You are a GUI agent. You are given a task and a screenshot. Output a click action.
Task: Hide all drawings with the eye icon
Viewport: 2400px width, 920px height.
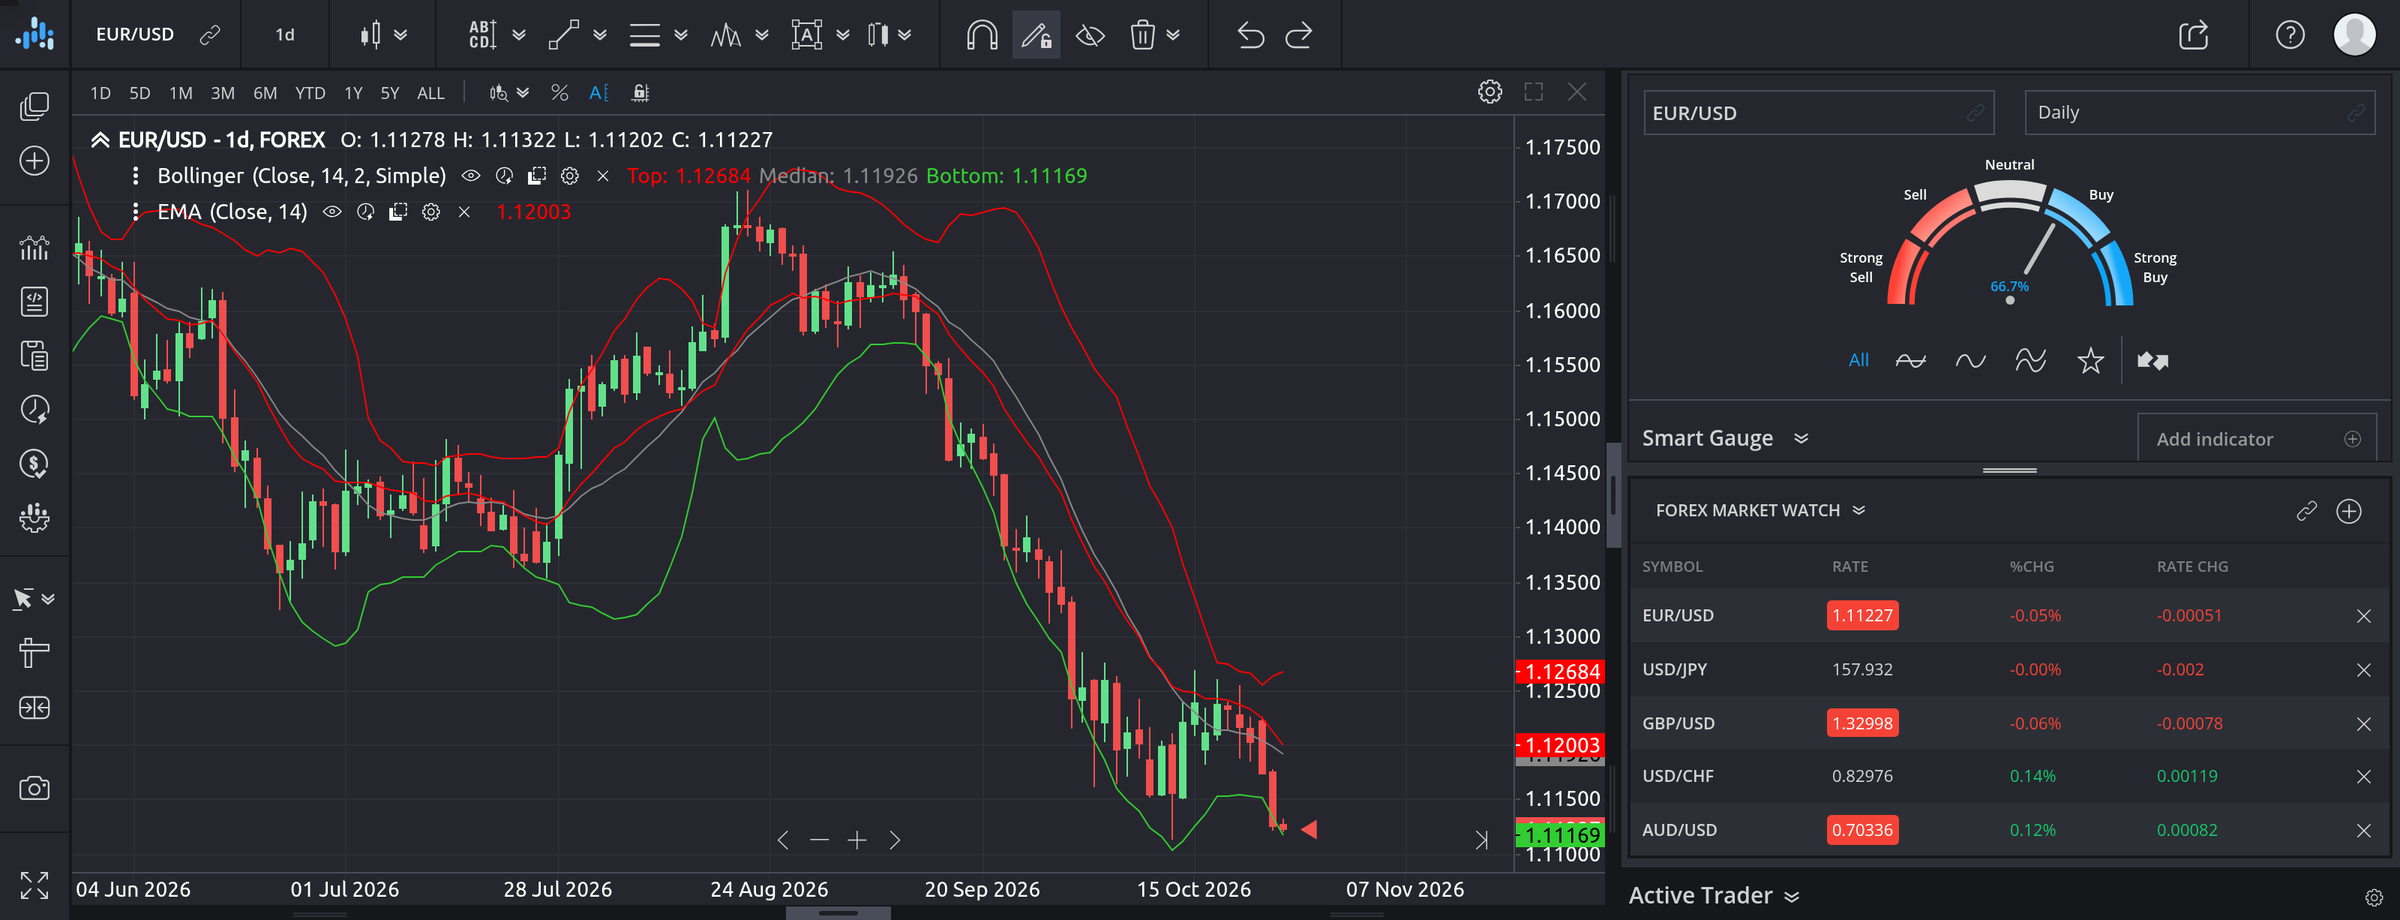[1090, 35]
